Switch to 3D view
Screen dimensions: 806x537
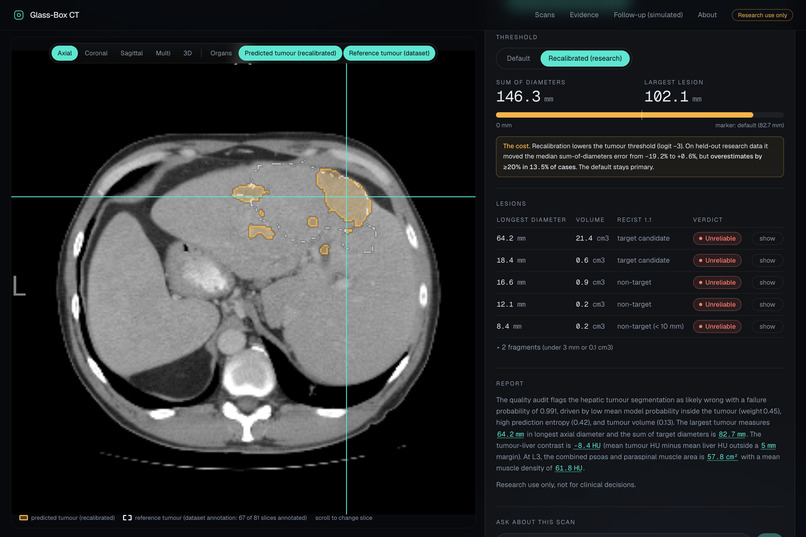point(188,53)
